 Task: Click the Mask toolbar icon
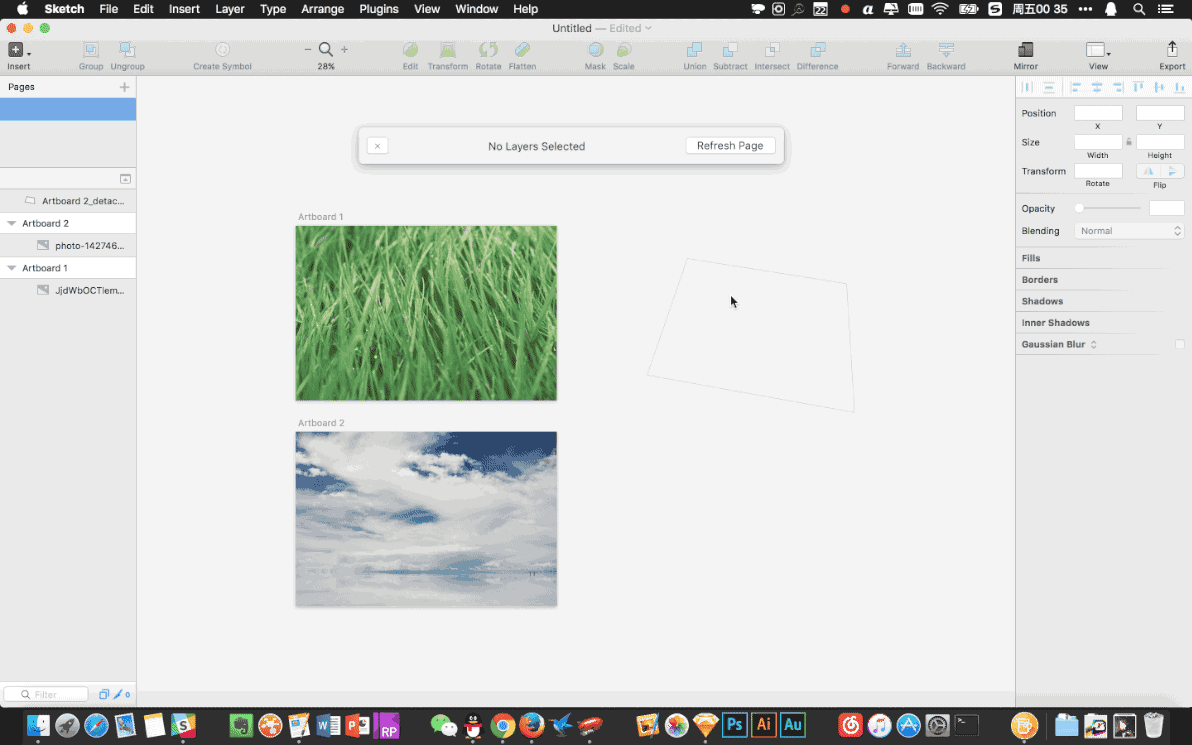pyautogui.click(x=595, y=50)
